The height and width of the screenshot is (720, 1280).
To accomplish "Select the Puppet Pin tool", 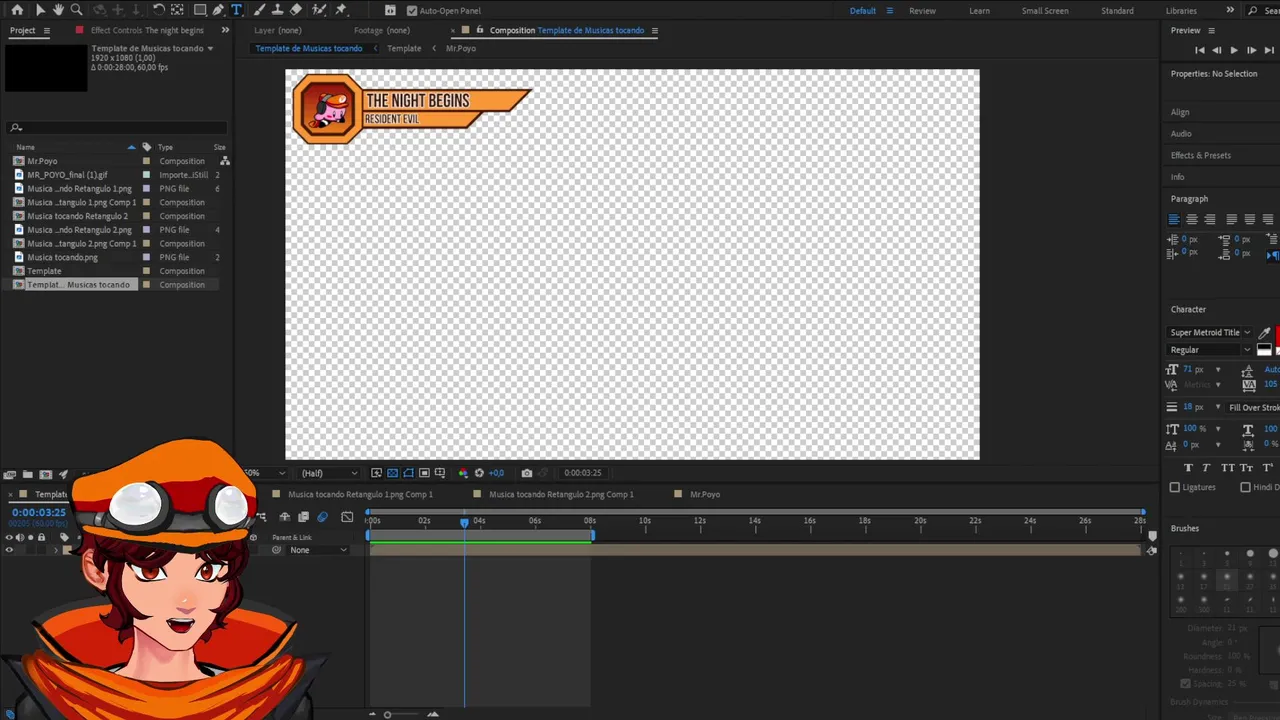I will (341, 10).
